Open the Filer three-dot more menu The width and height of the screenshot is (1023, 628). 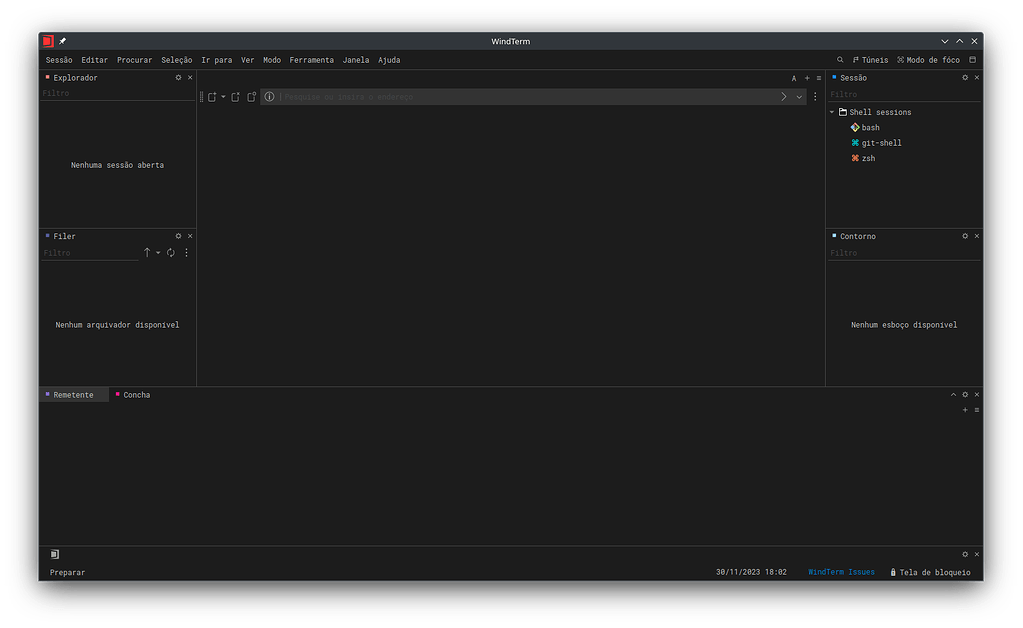pyautogui.click(x=187, y=252)
